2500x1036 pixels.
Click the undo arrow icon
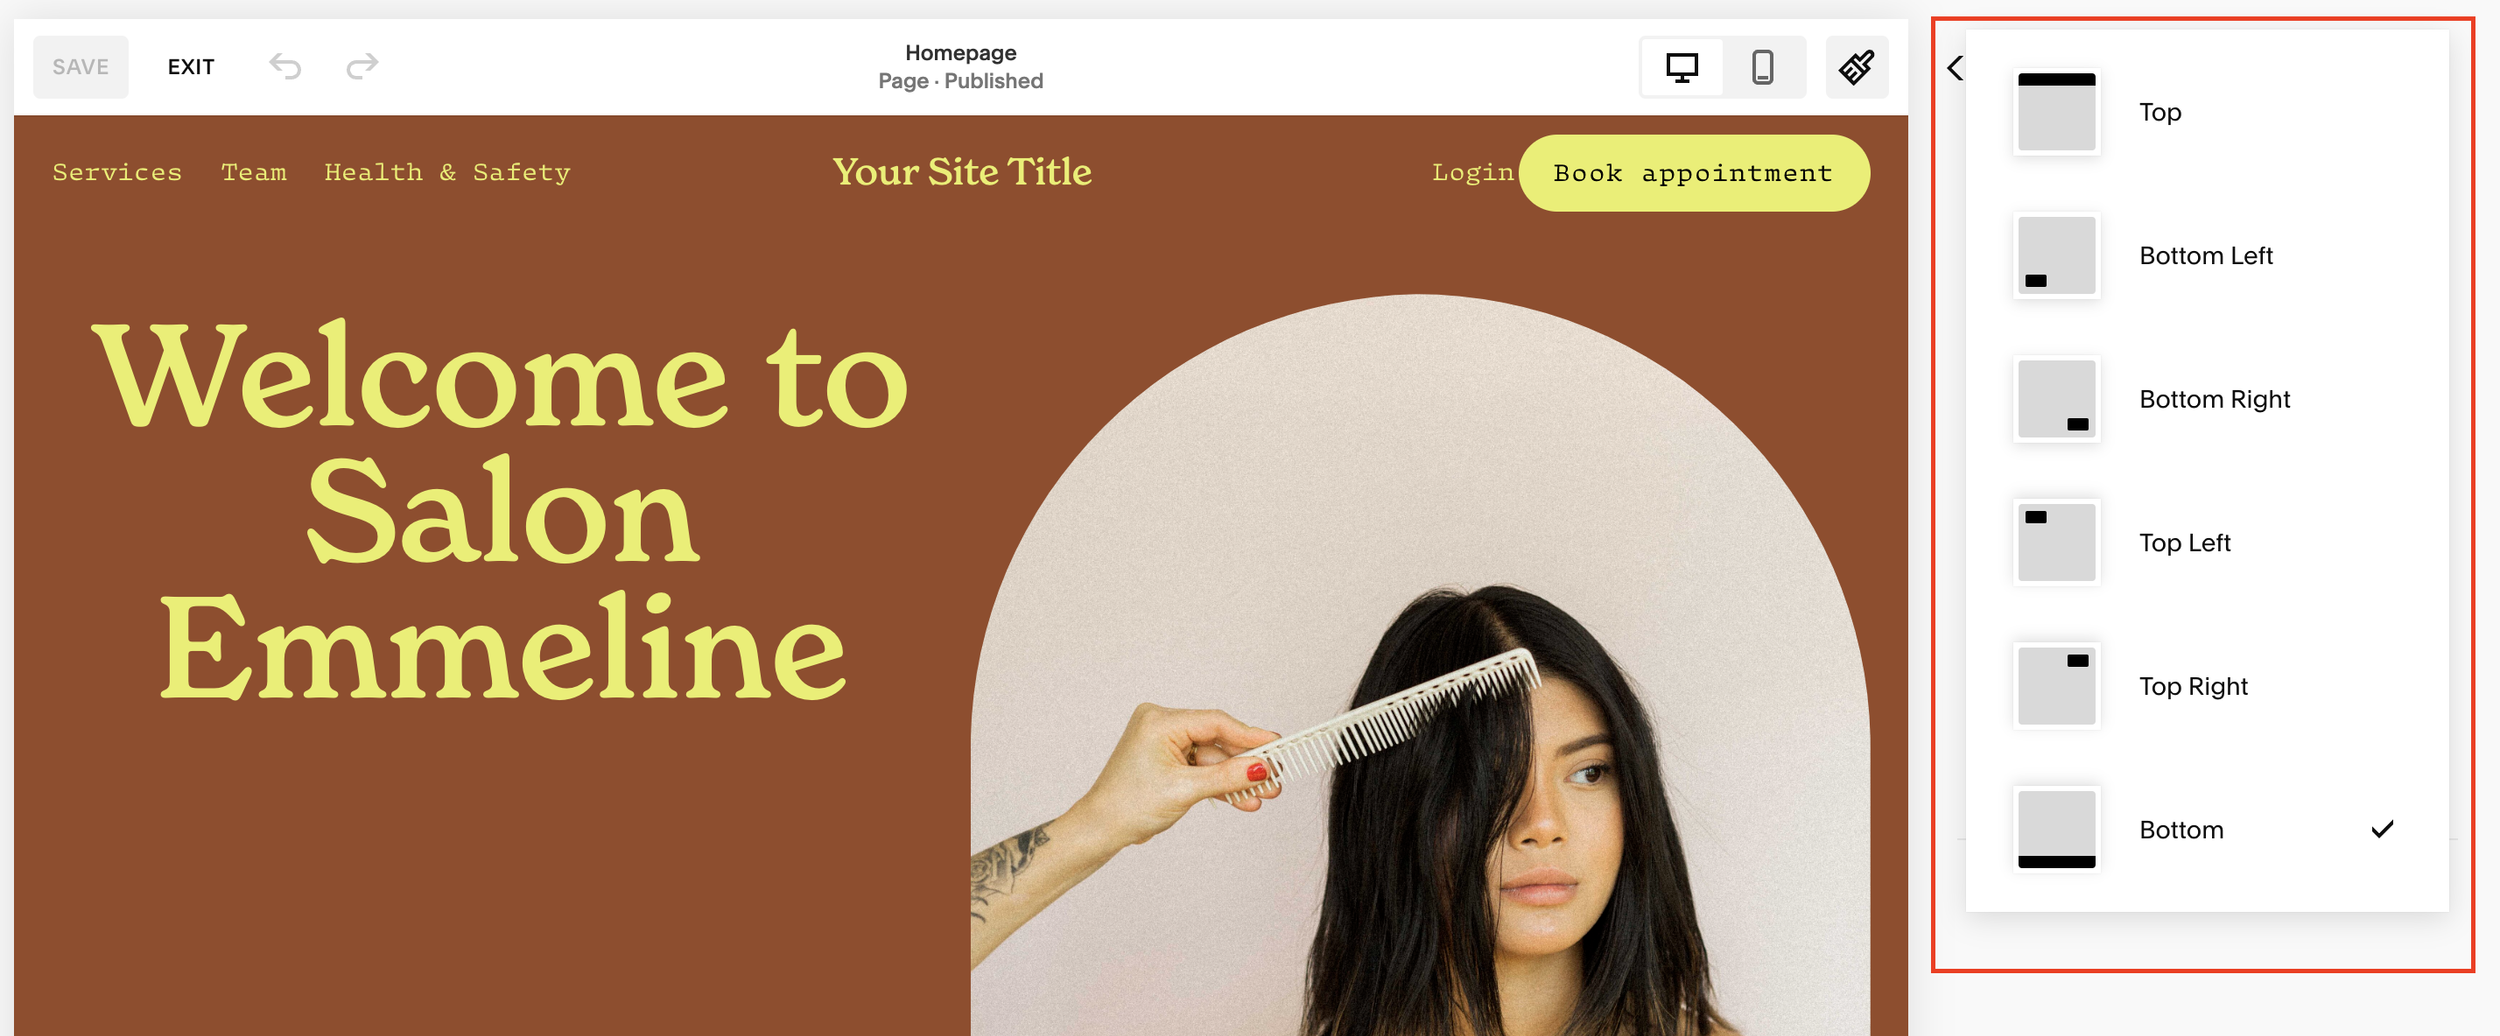pyautogui.click(x=285, y=66)
